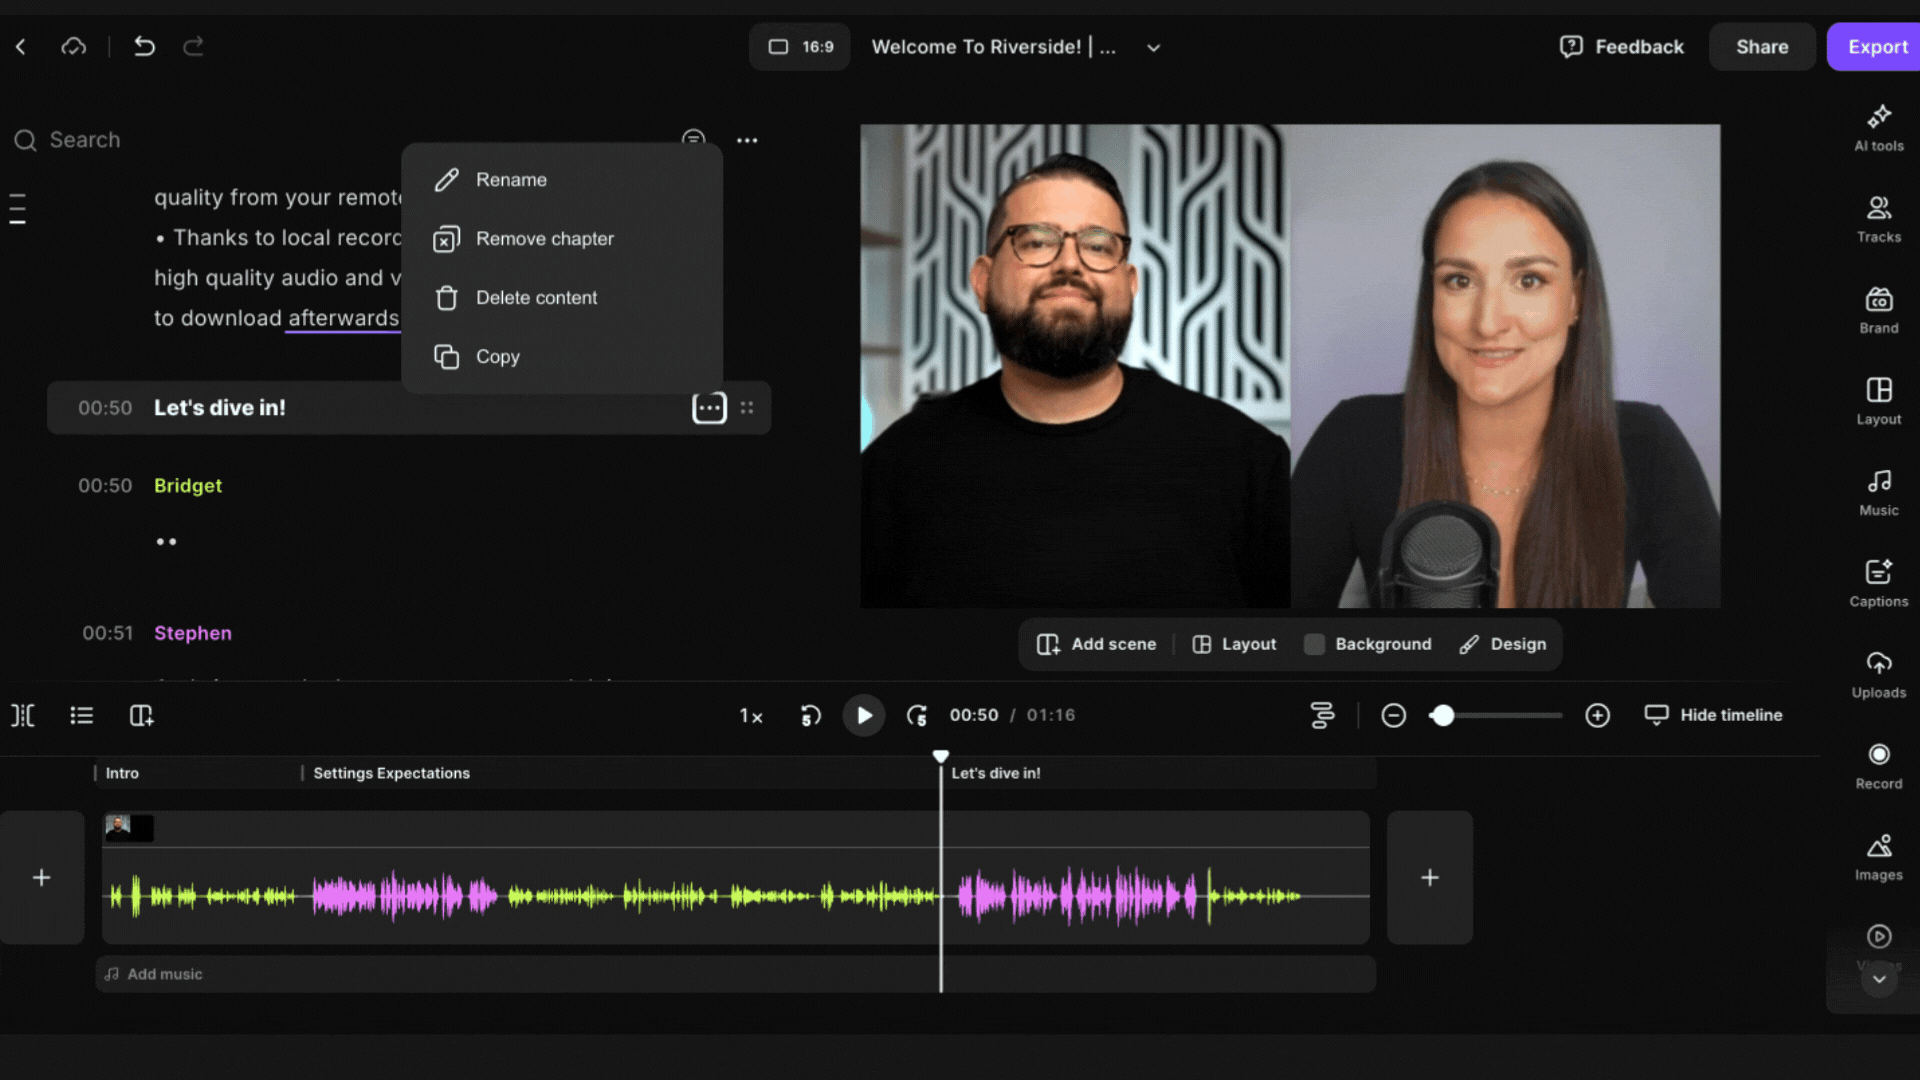Toggle the transcript list view icon

82,715
